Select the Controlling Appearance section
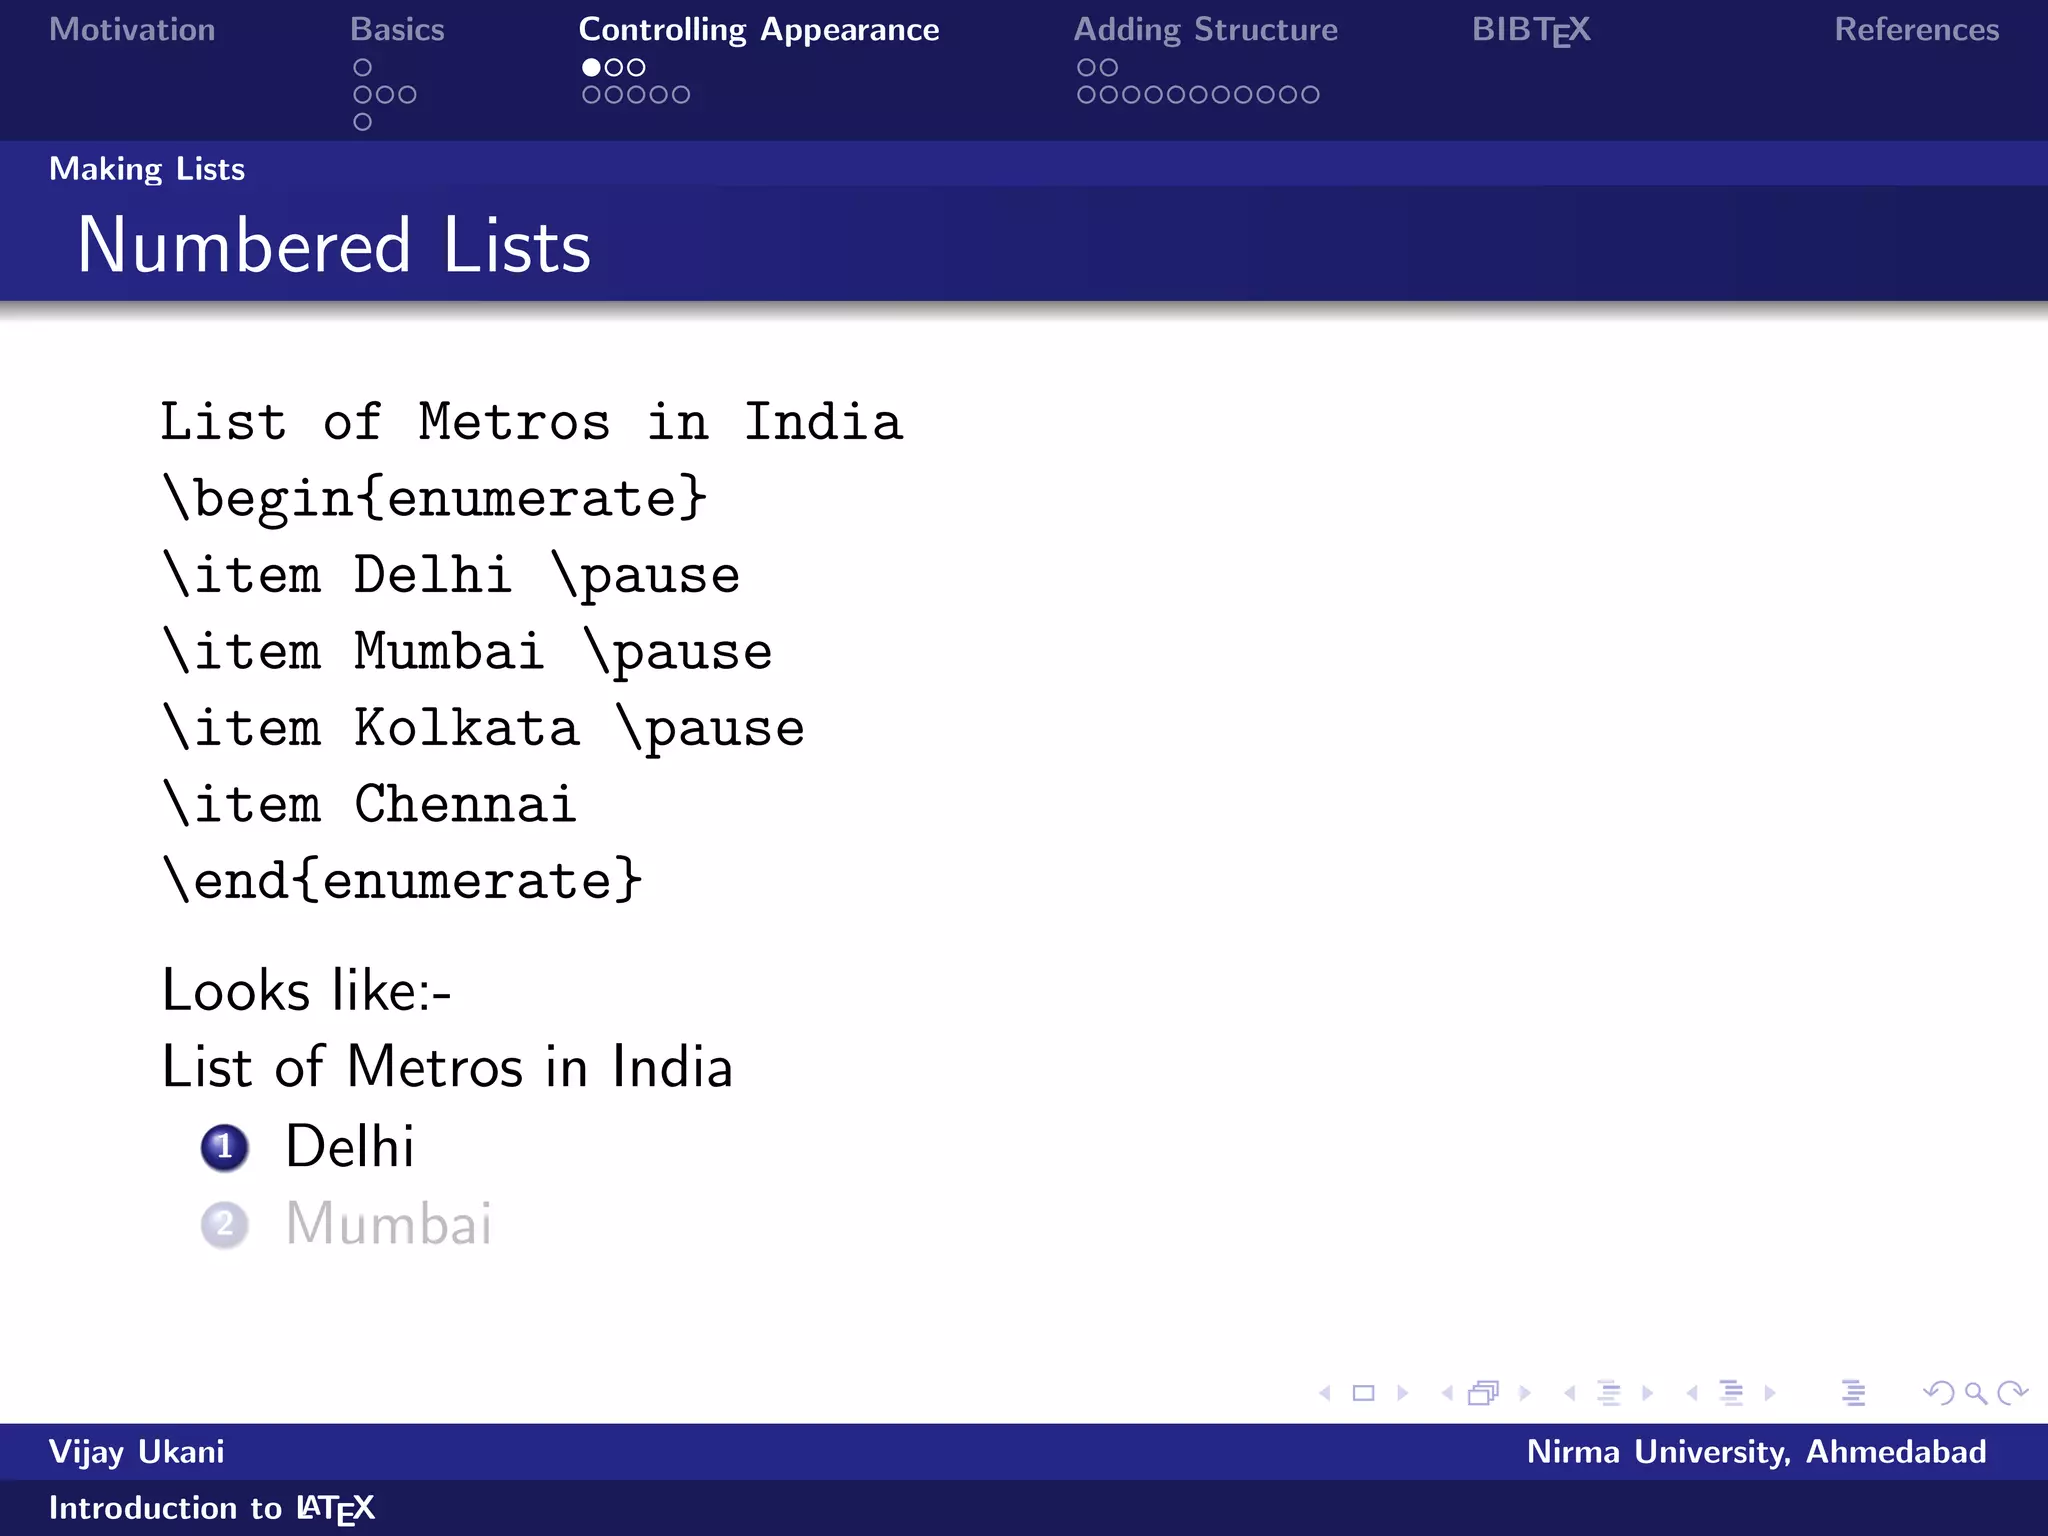 click(759, 30)
